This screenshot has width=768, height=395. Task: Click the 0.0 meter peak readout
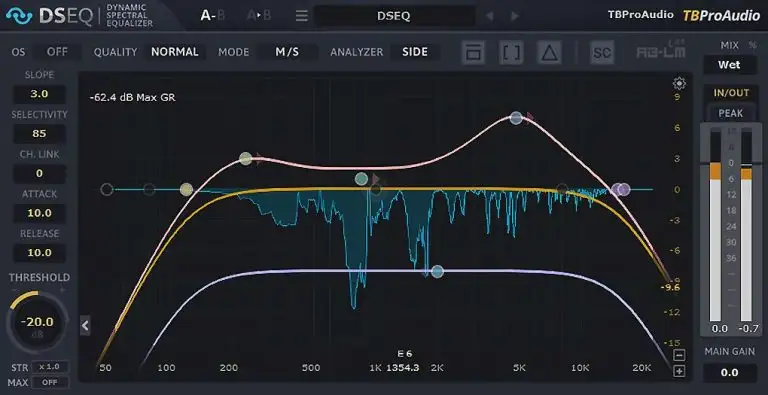pos(719,329)
